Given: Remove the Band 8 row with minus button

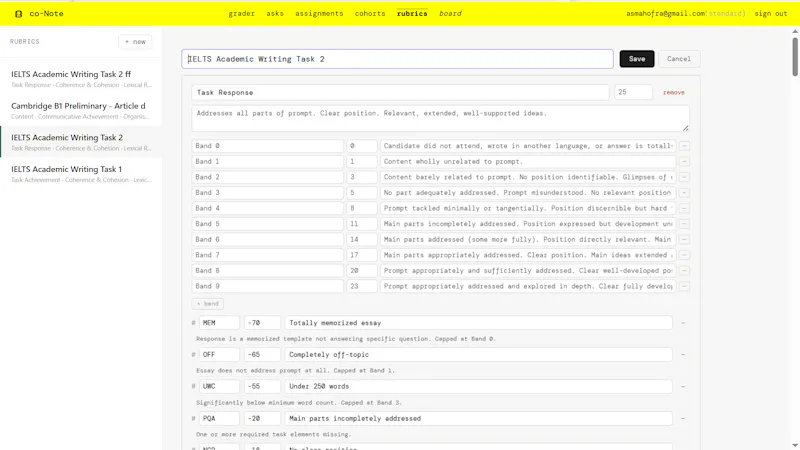Looking at the screenshot, I should click(684, 270).
